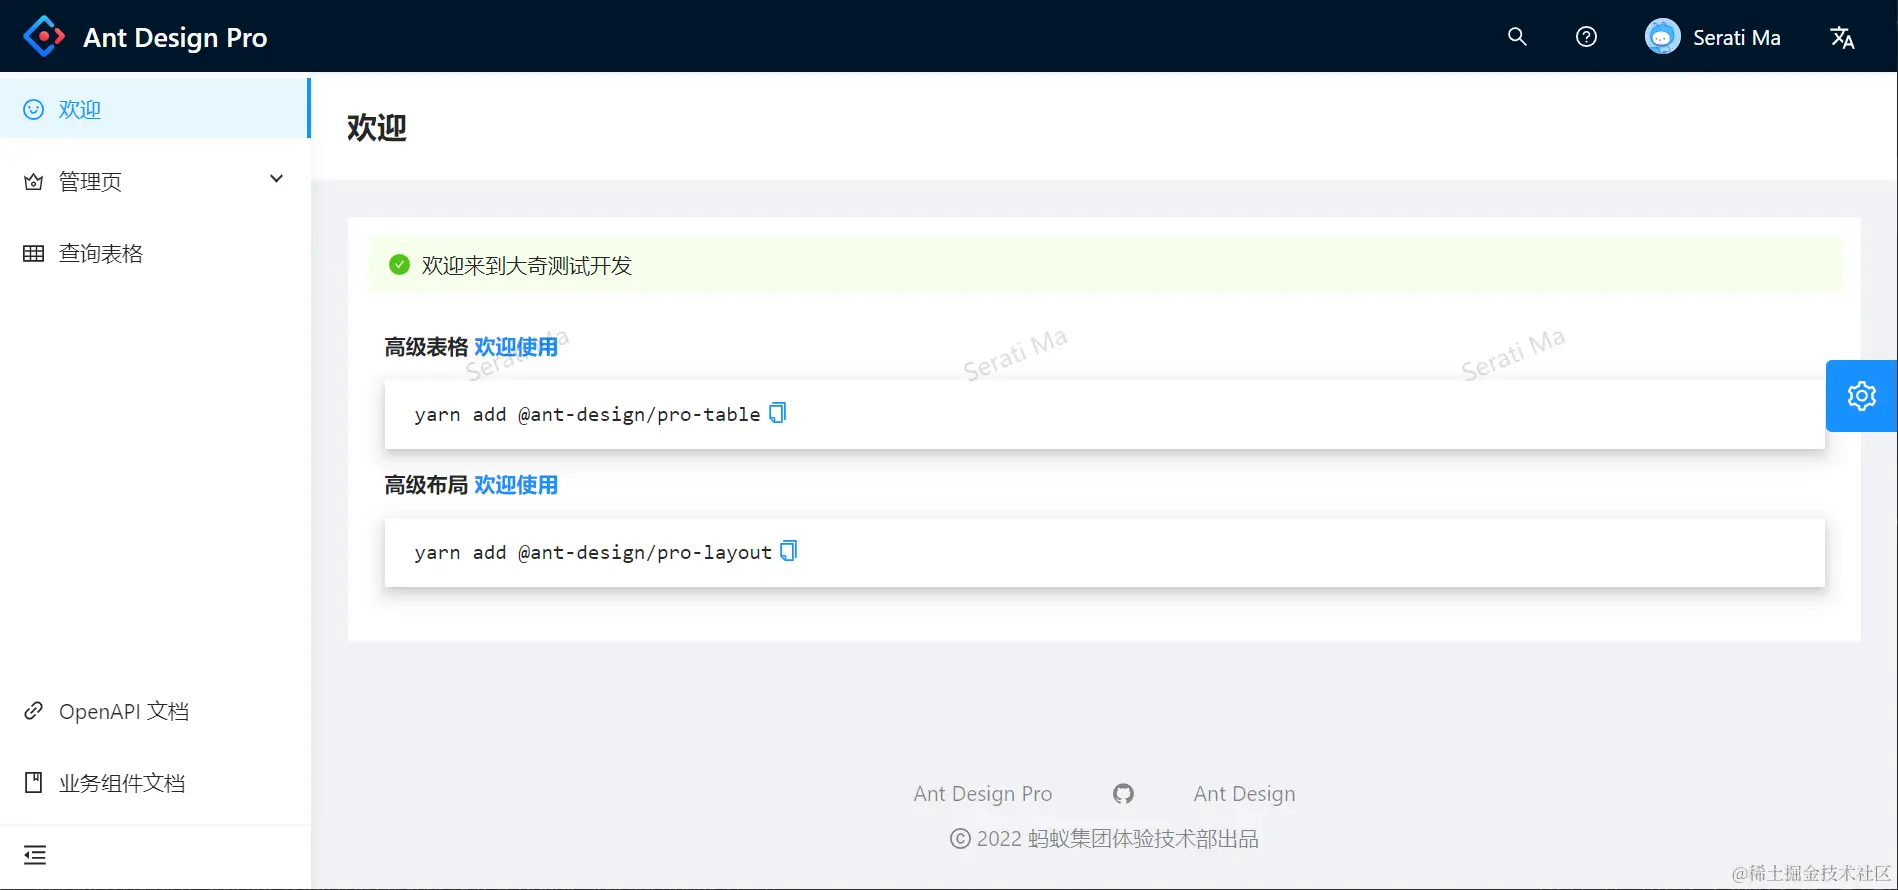The image size is (1898, 890).
Task: Click the table icon beside 查询表格
Action: coord(34,253)
